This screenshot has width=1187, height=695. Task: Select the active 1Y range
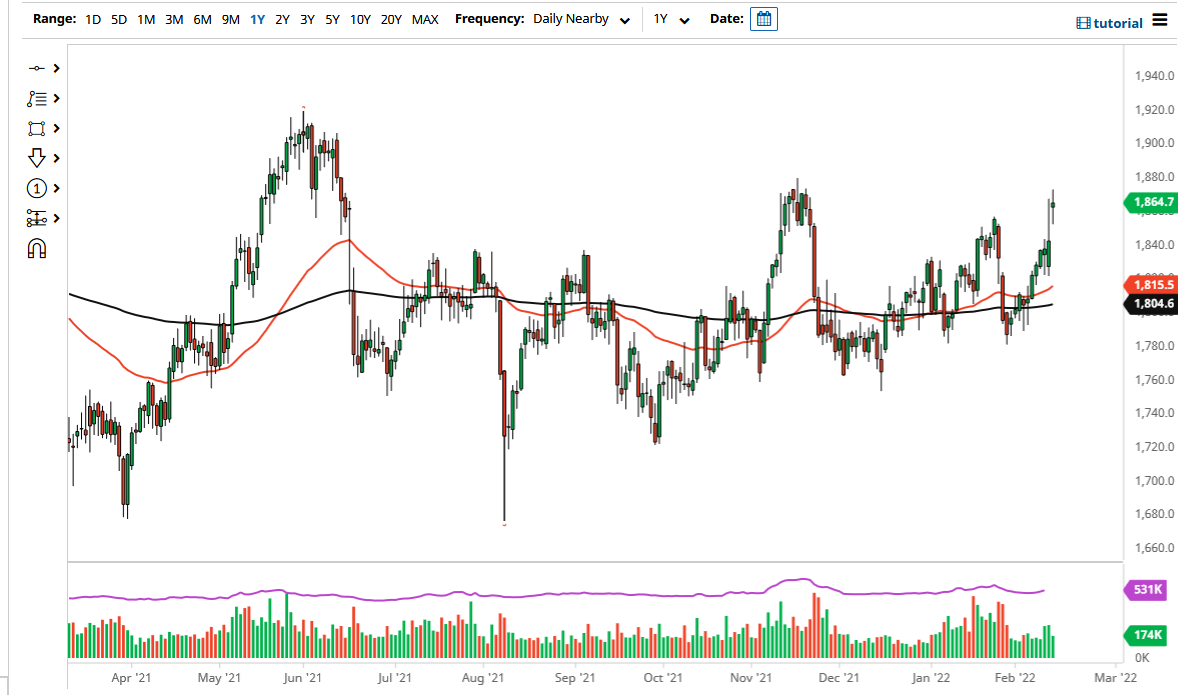pyautogui.click(x=257, y=20)
